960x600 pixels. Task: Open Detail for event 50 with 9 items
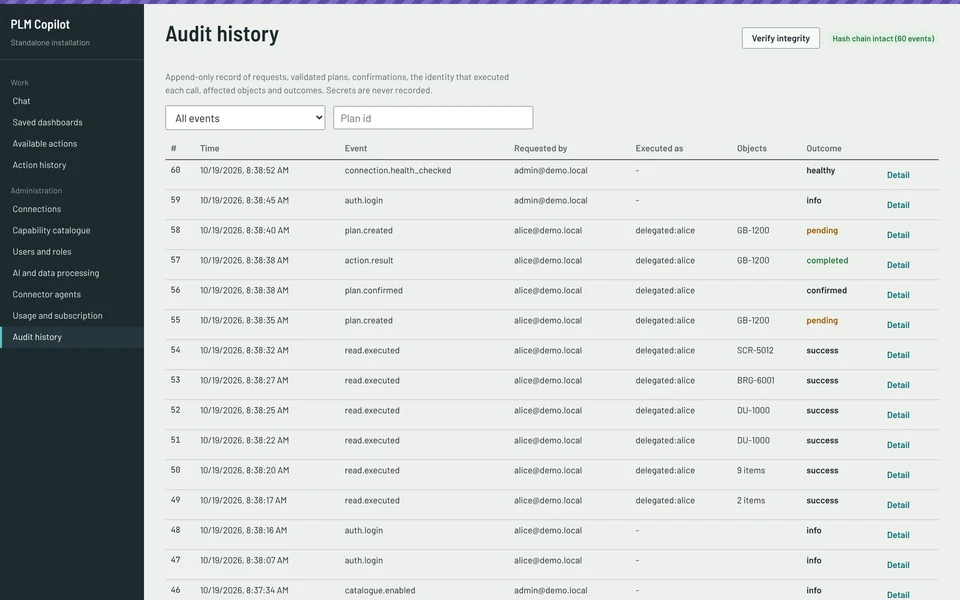[x=898, y=475]
